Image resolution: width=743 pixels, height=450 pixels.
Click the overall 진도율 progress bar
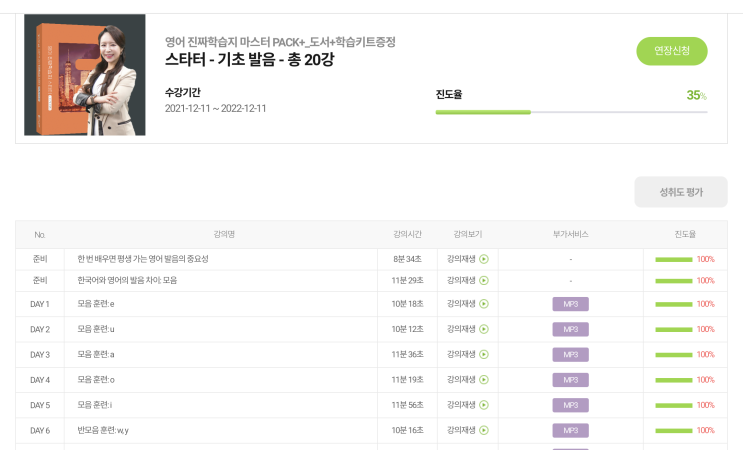(x=571, y=112)
